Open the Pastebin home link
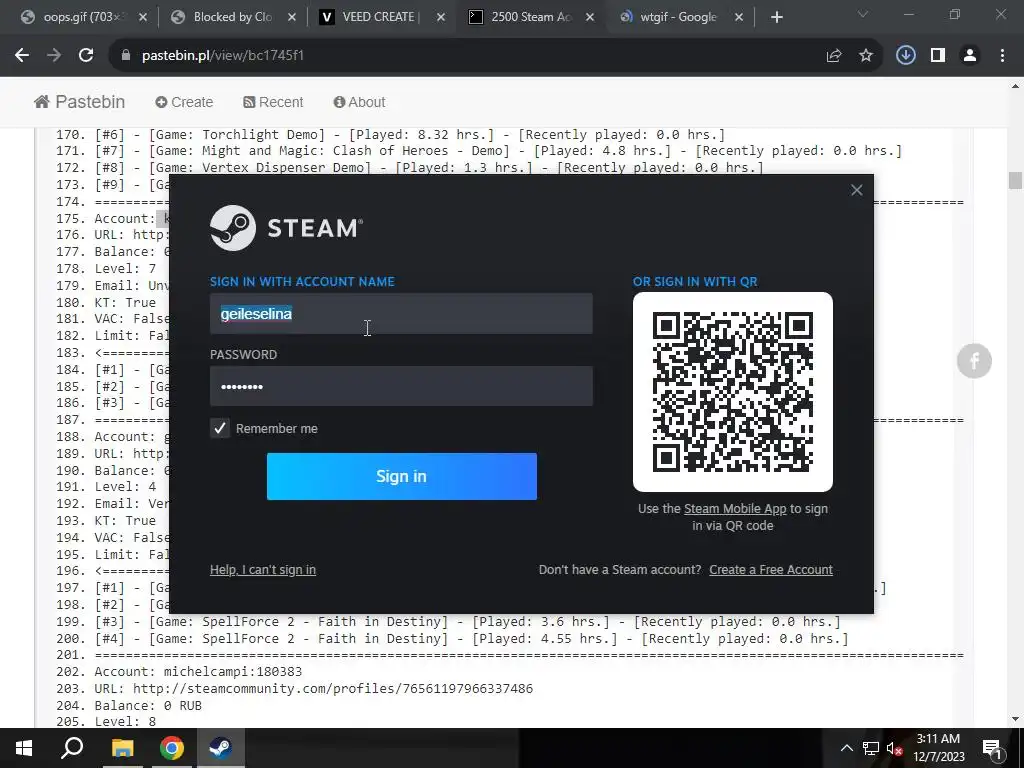Viewport: 1024px width, 768px height. (80, 102)
